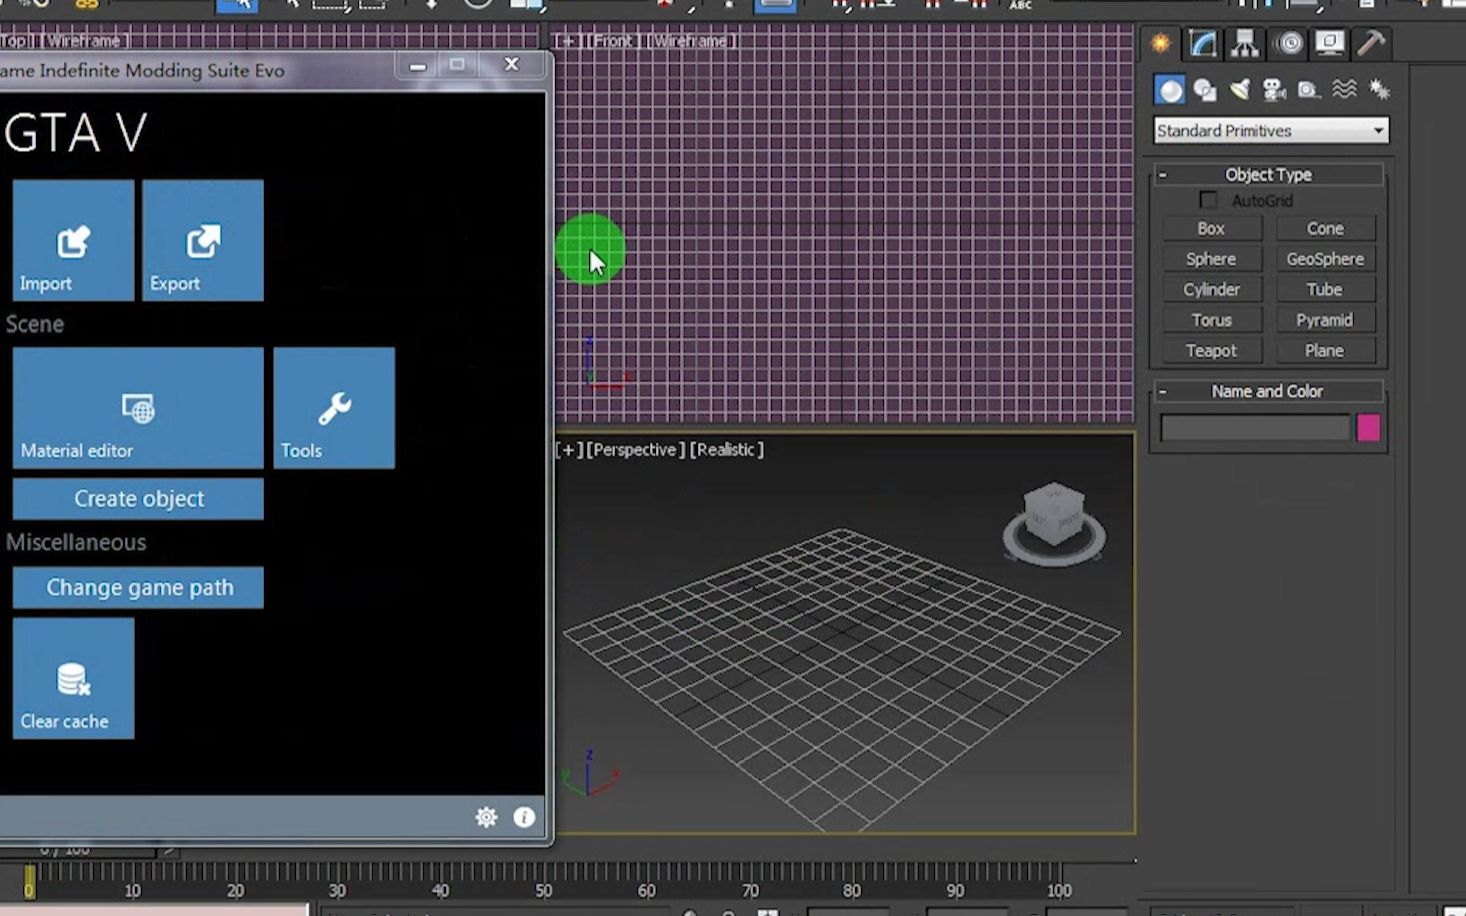
Task: Open the Standard Primitives dropdown
Action: pos(1271,131)
